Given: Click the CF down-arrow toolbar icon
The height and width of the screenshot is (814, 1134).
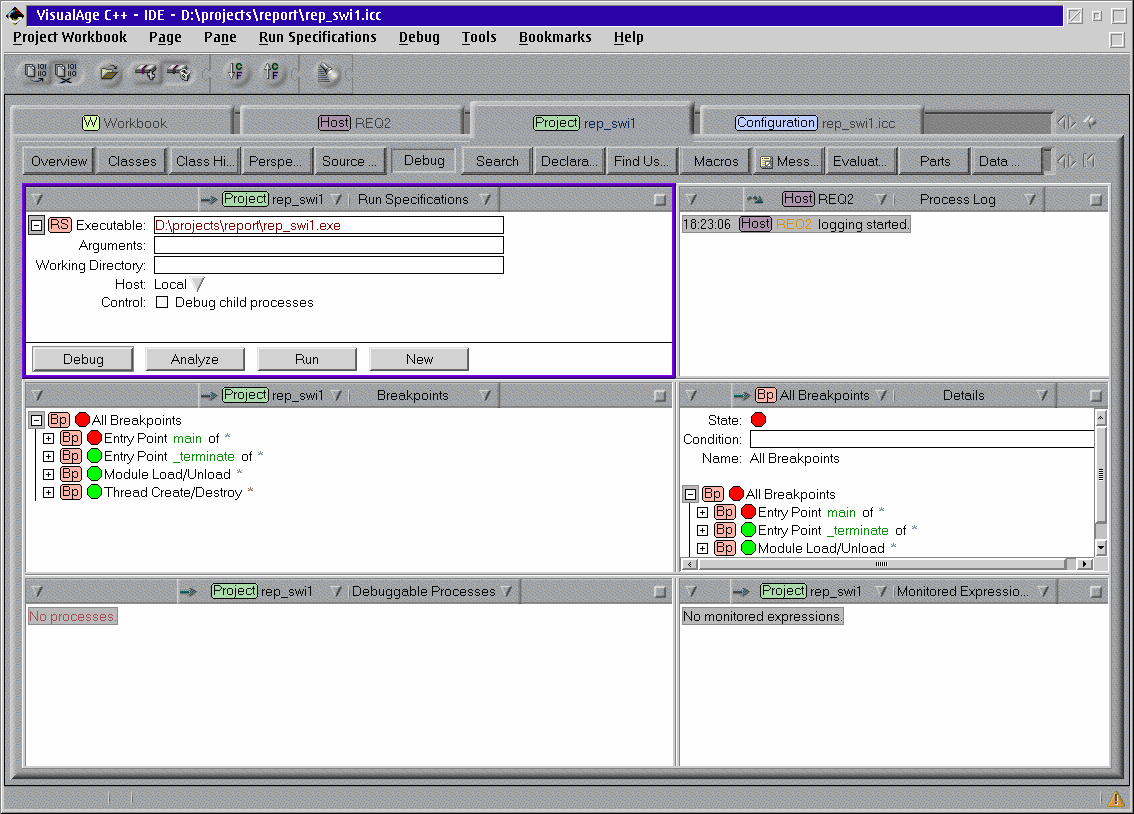Looking at the screenshot, I should point(235,71).
